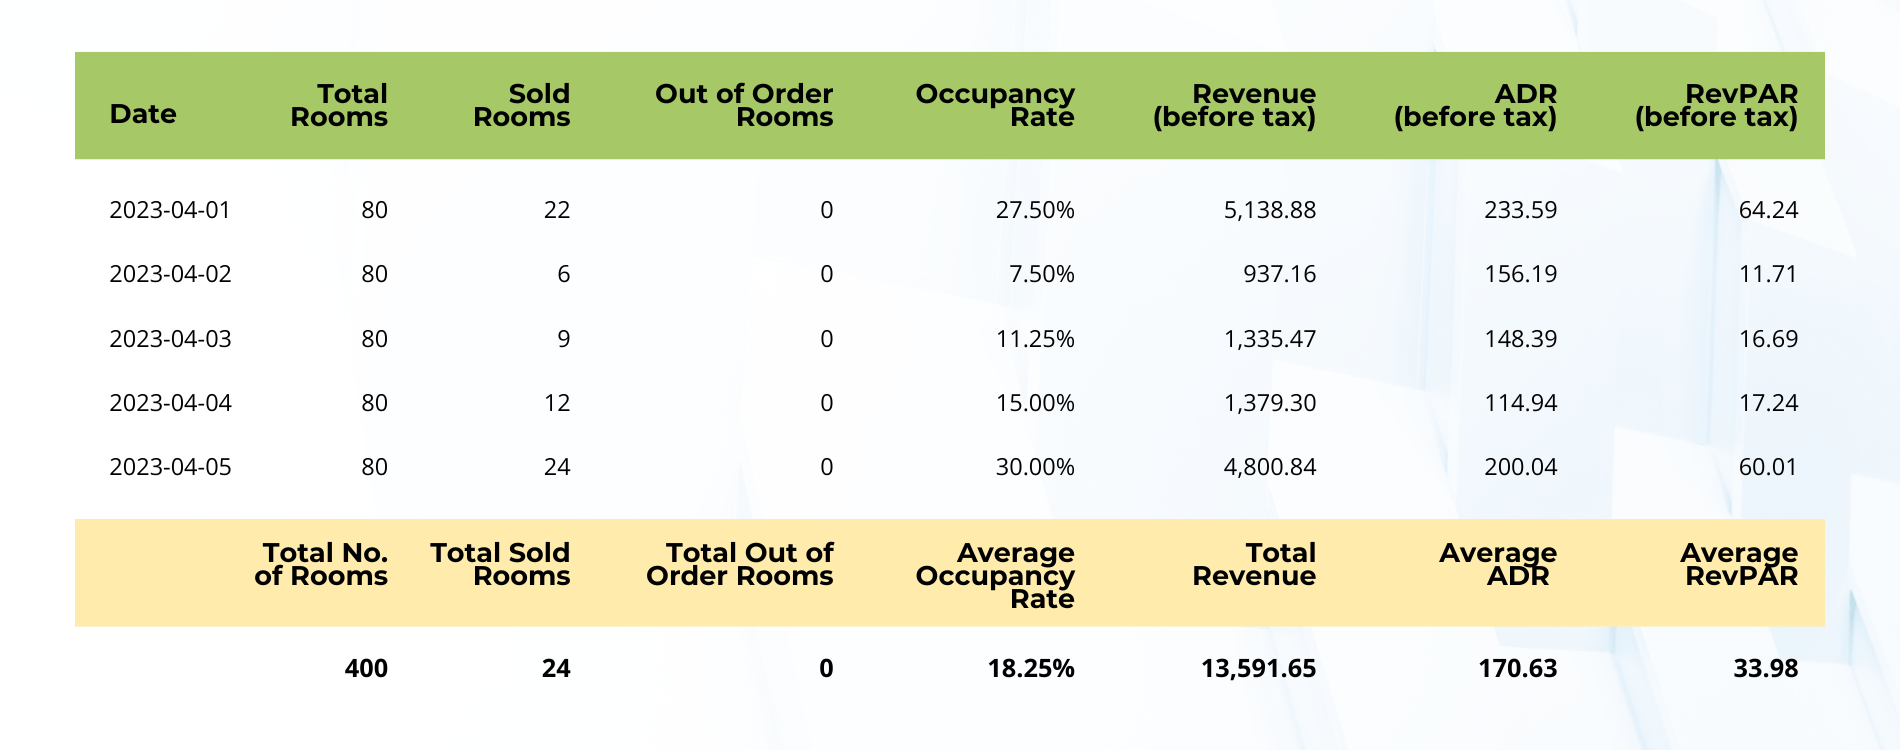1900x750 pixels.
Task: Select the Total Rooms column header
Action: point(339,105)
